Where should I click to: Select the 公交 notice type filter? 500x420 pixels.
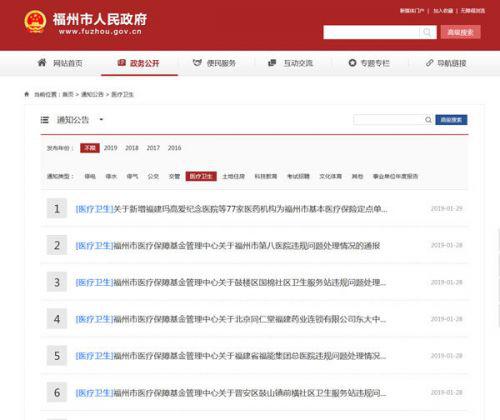pos(153,176)
